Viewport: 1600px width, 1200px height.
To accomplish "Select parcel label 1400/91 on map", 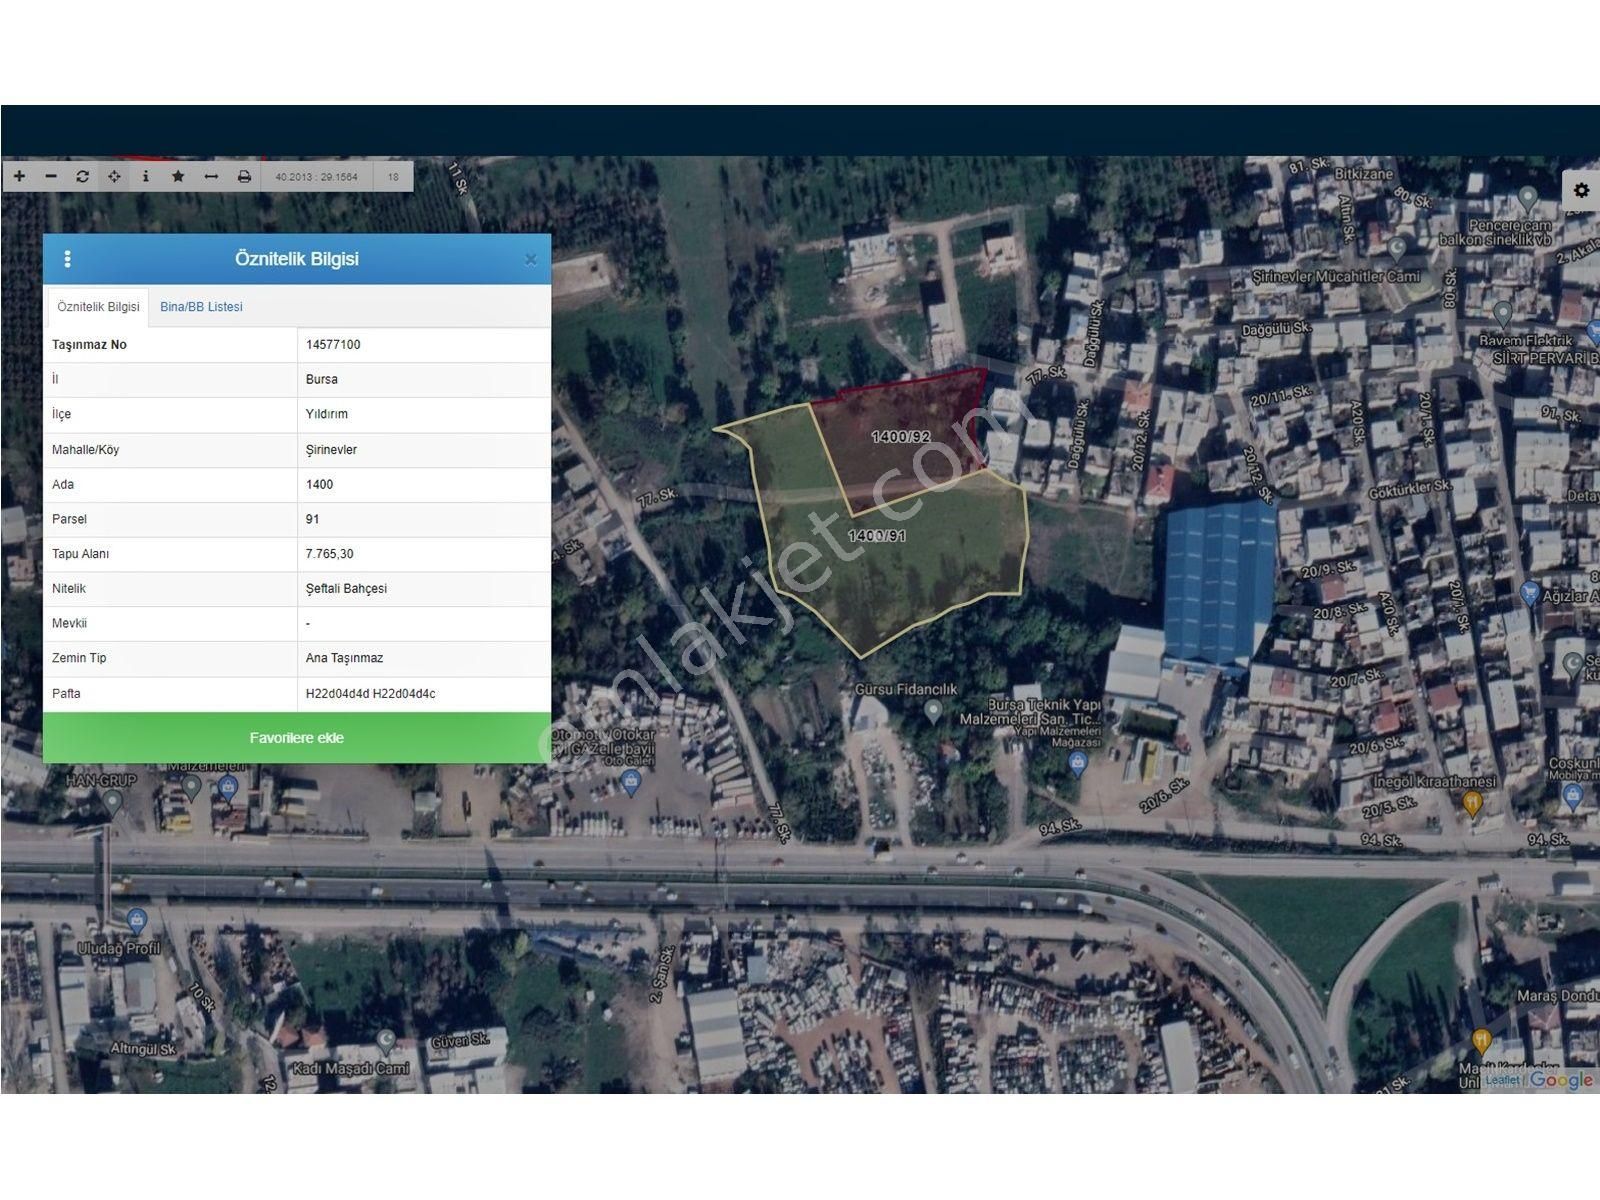I will click(x=877, y=536).
